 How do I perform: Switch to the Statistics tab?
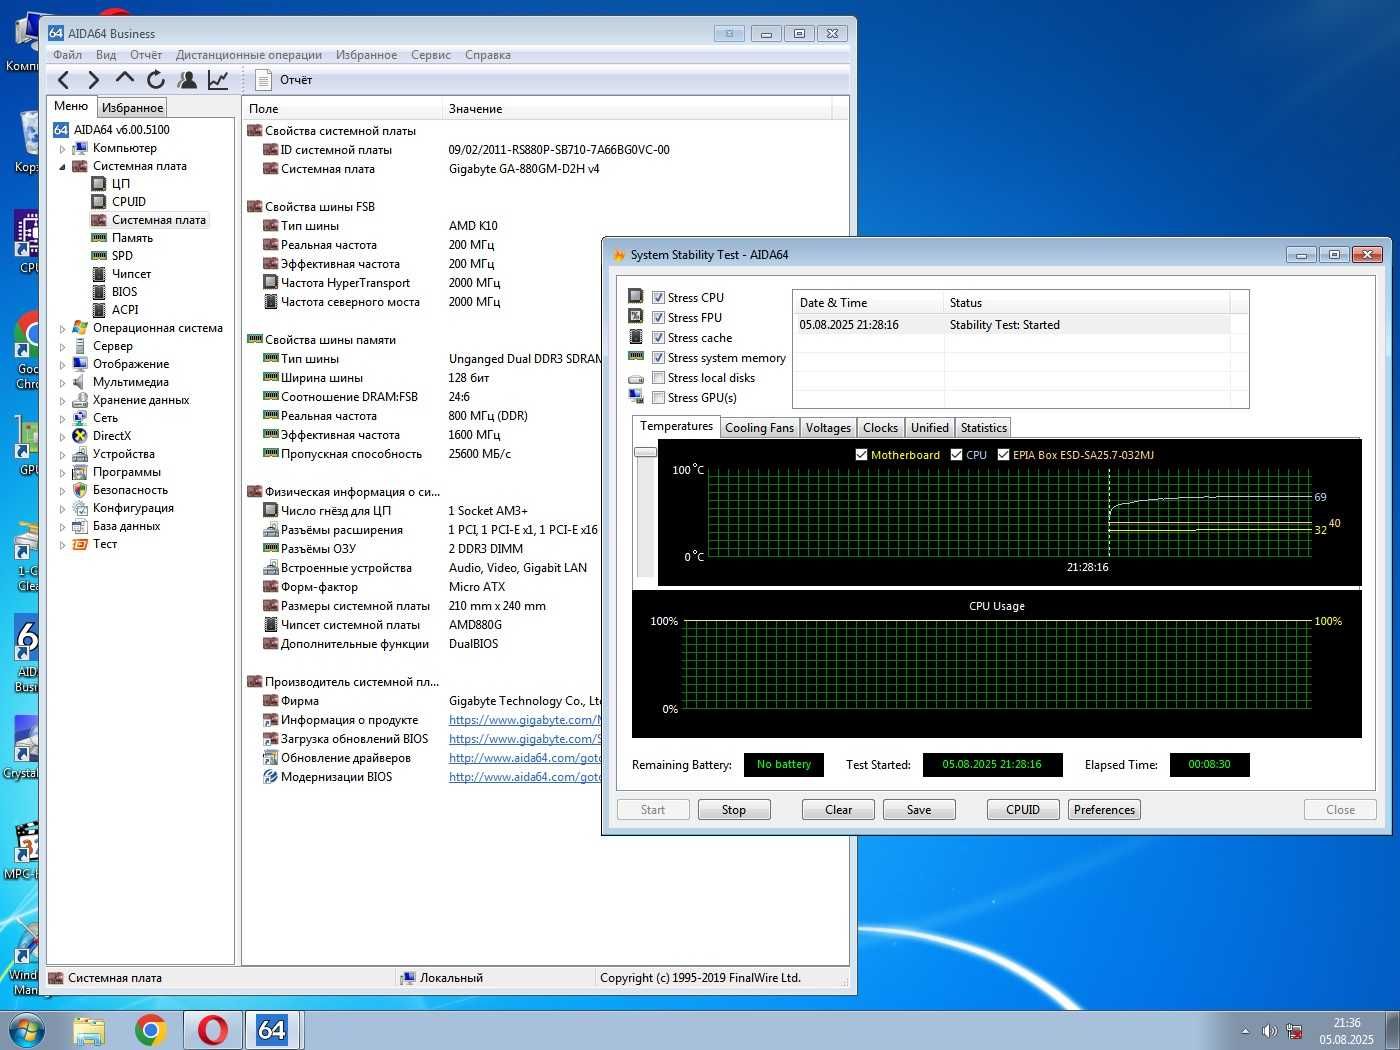pyautogui.click(x=984, y=428)
